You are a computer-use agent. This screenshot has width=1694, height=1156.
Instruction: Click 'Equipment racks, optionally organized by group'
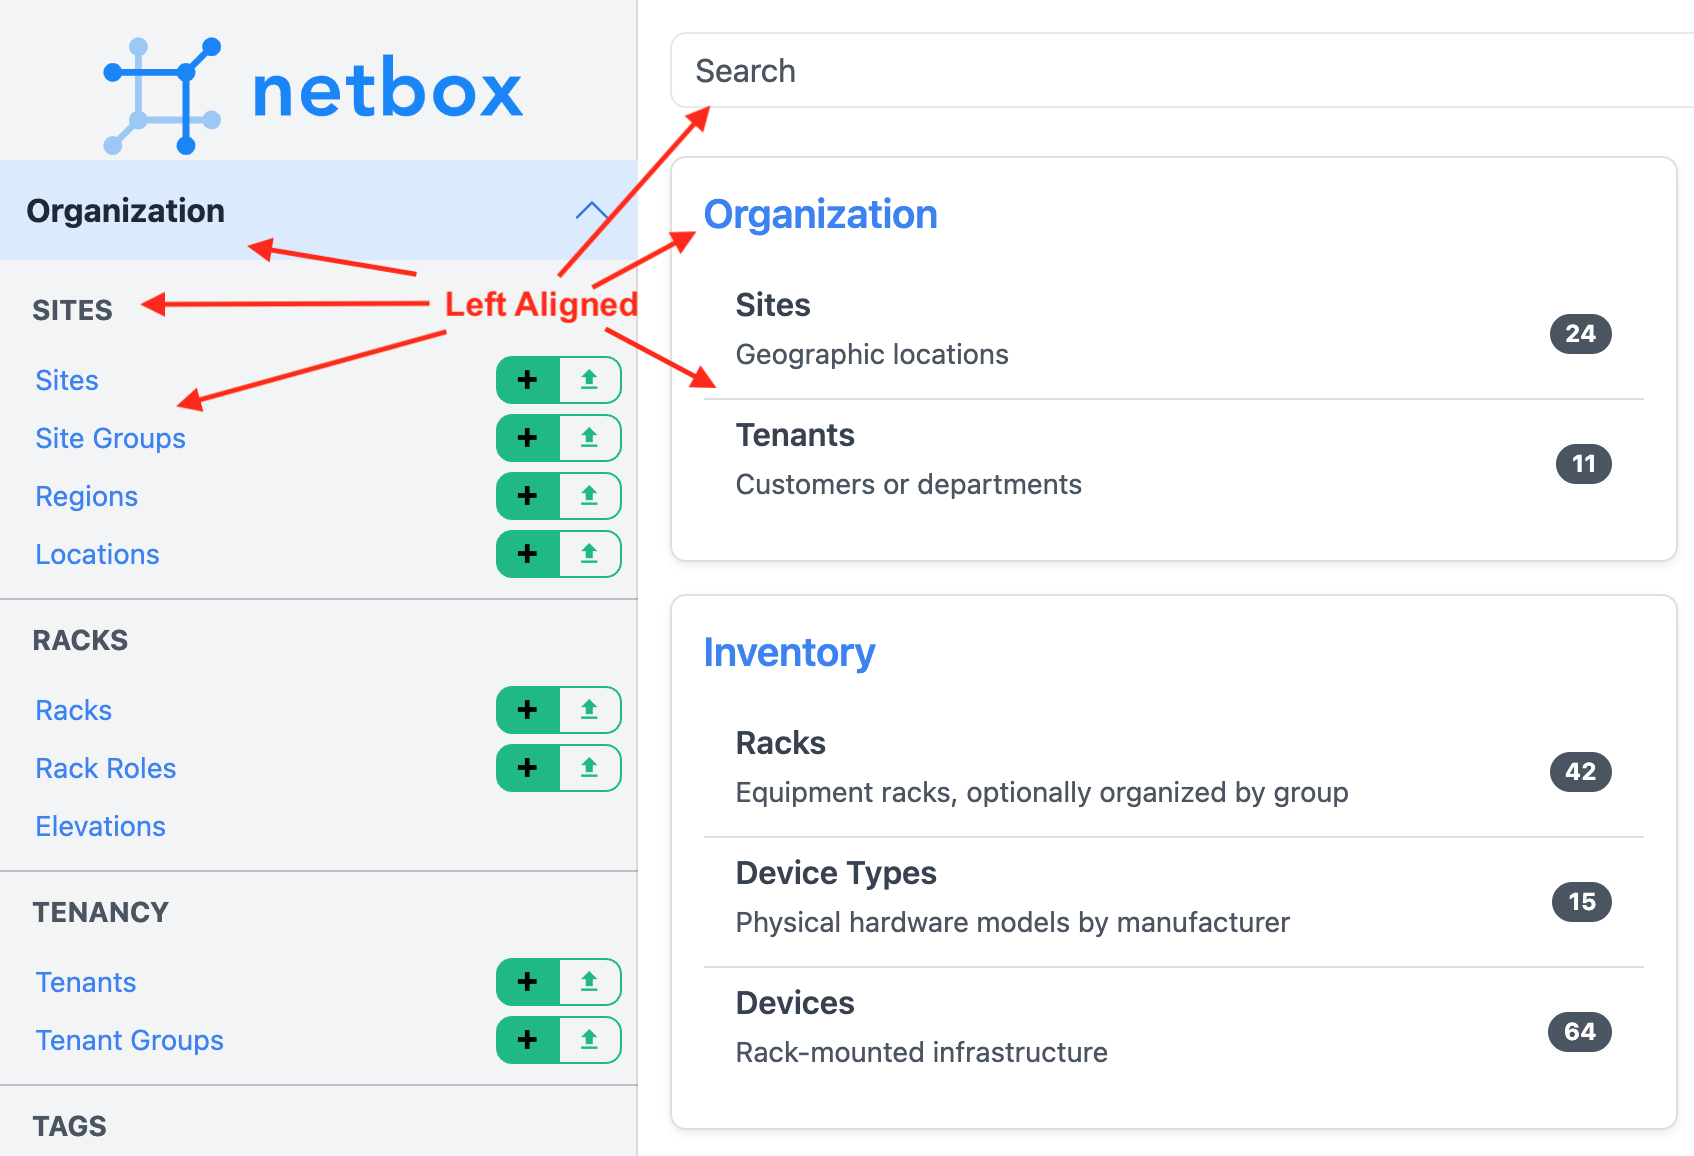1042,792
